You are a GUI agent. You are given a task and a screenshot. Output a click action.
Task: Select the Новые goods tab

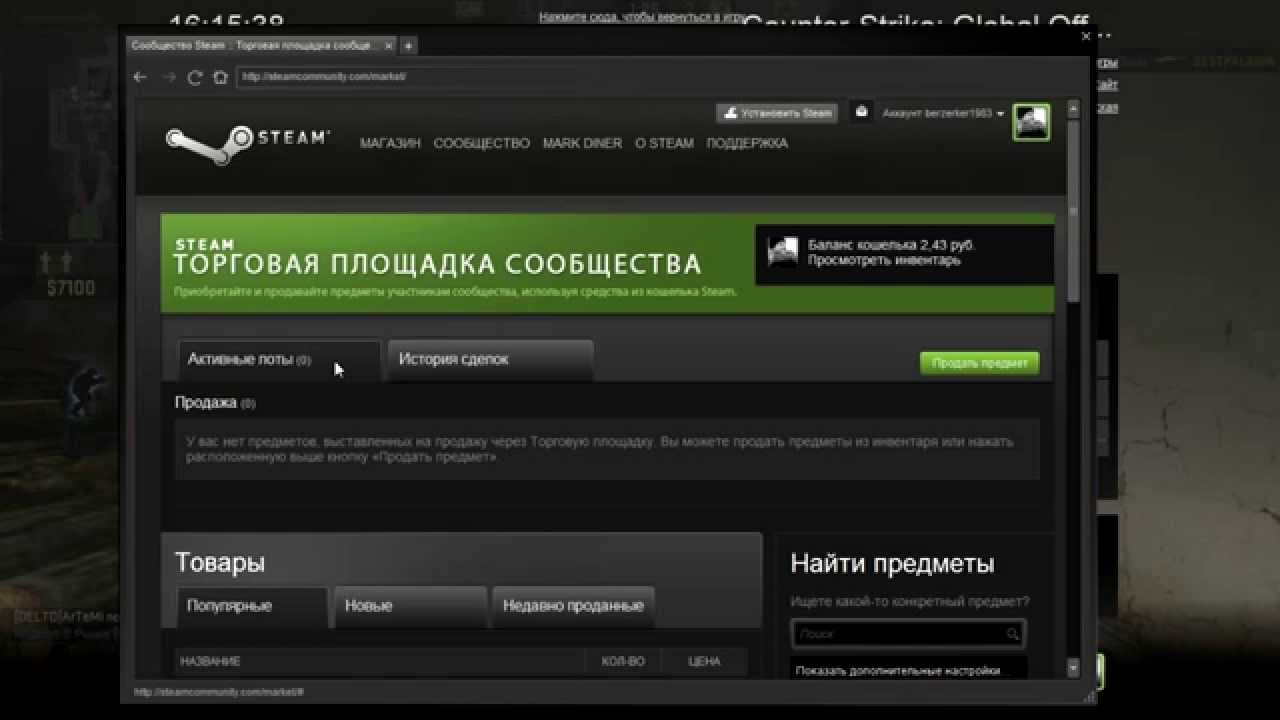pos(410,606)
